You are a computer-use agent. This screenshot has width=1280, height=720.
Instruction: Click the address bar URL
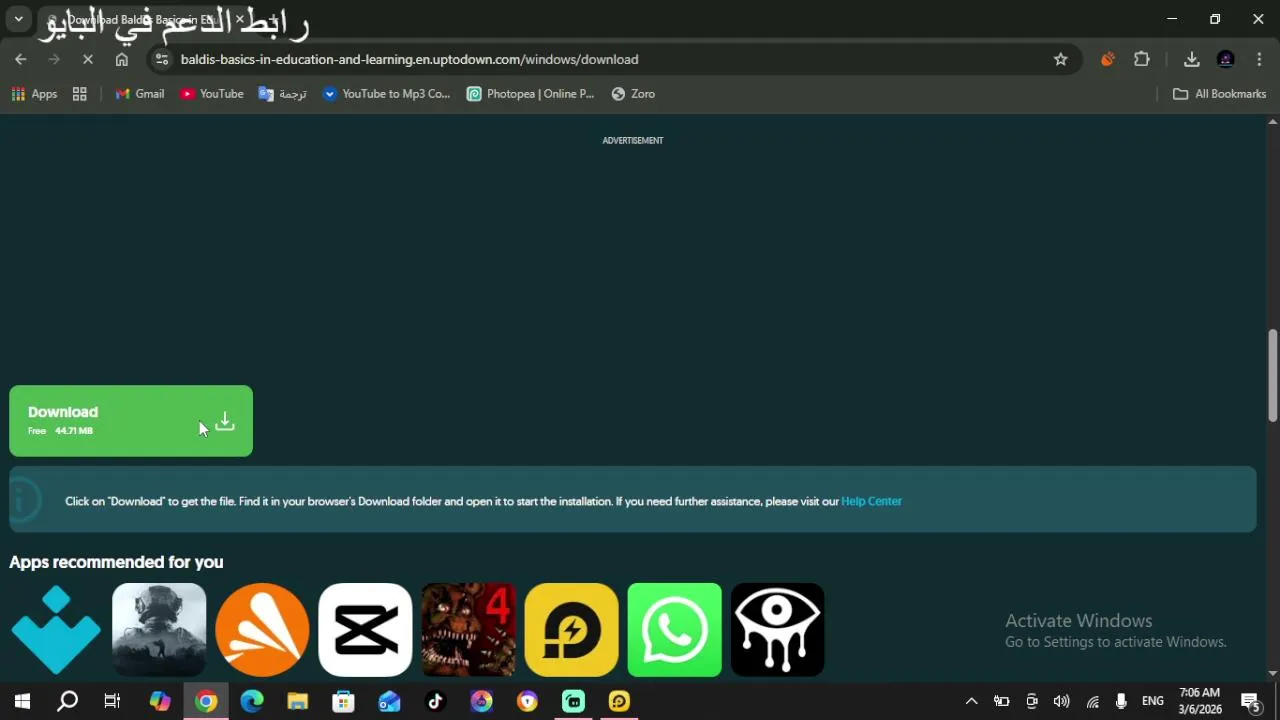tap(409, 59)
